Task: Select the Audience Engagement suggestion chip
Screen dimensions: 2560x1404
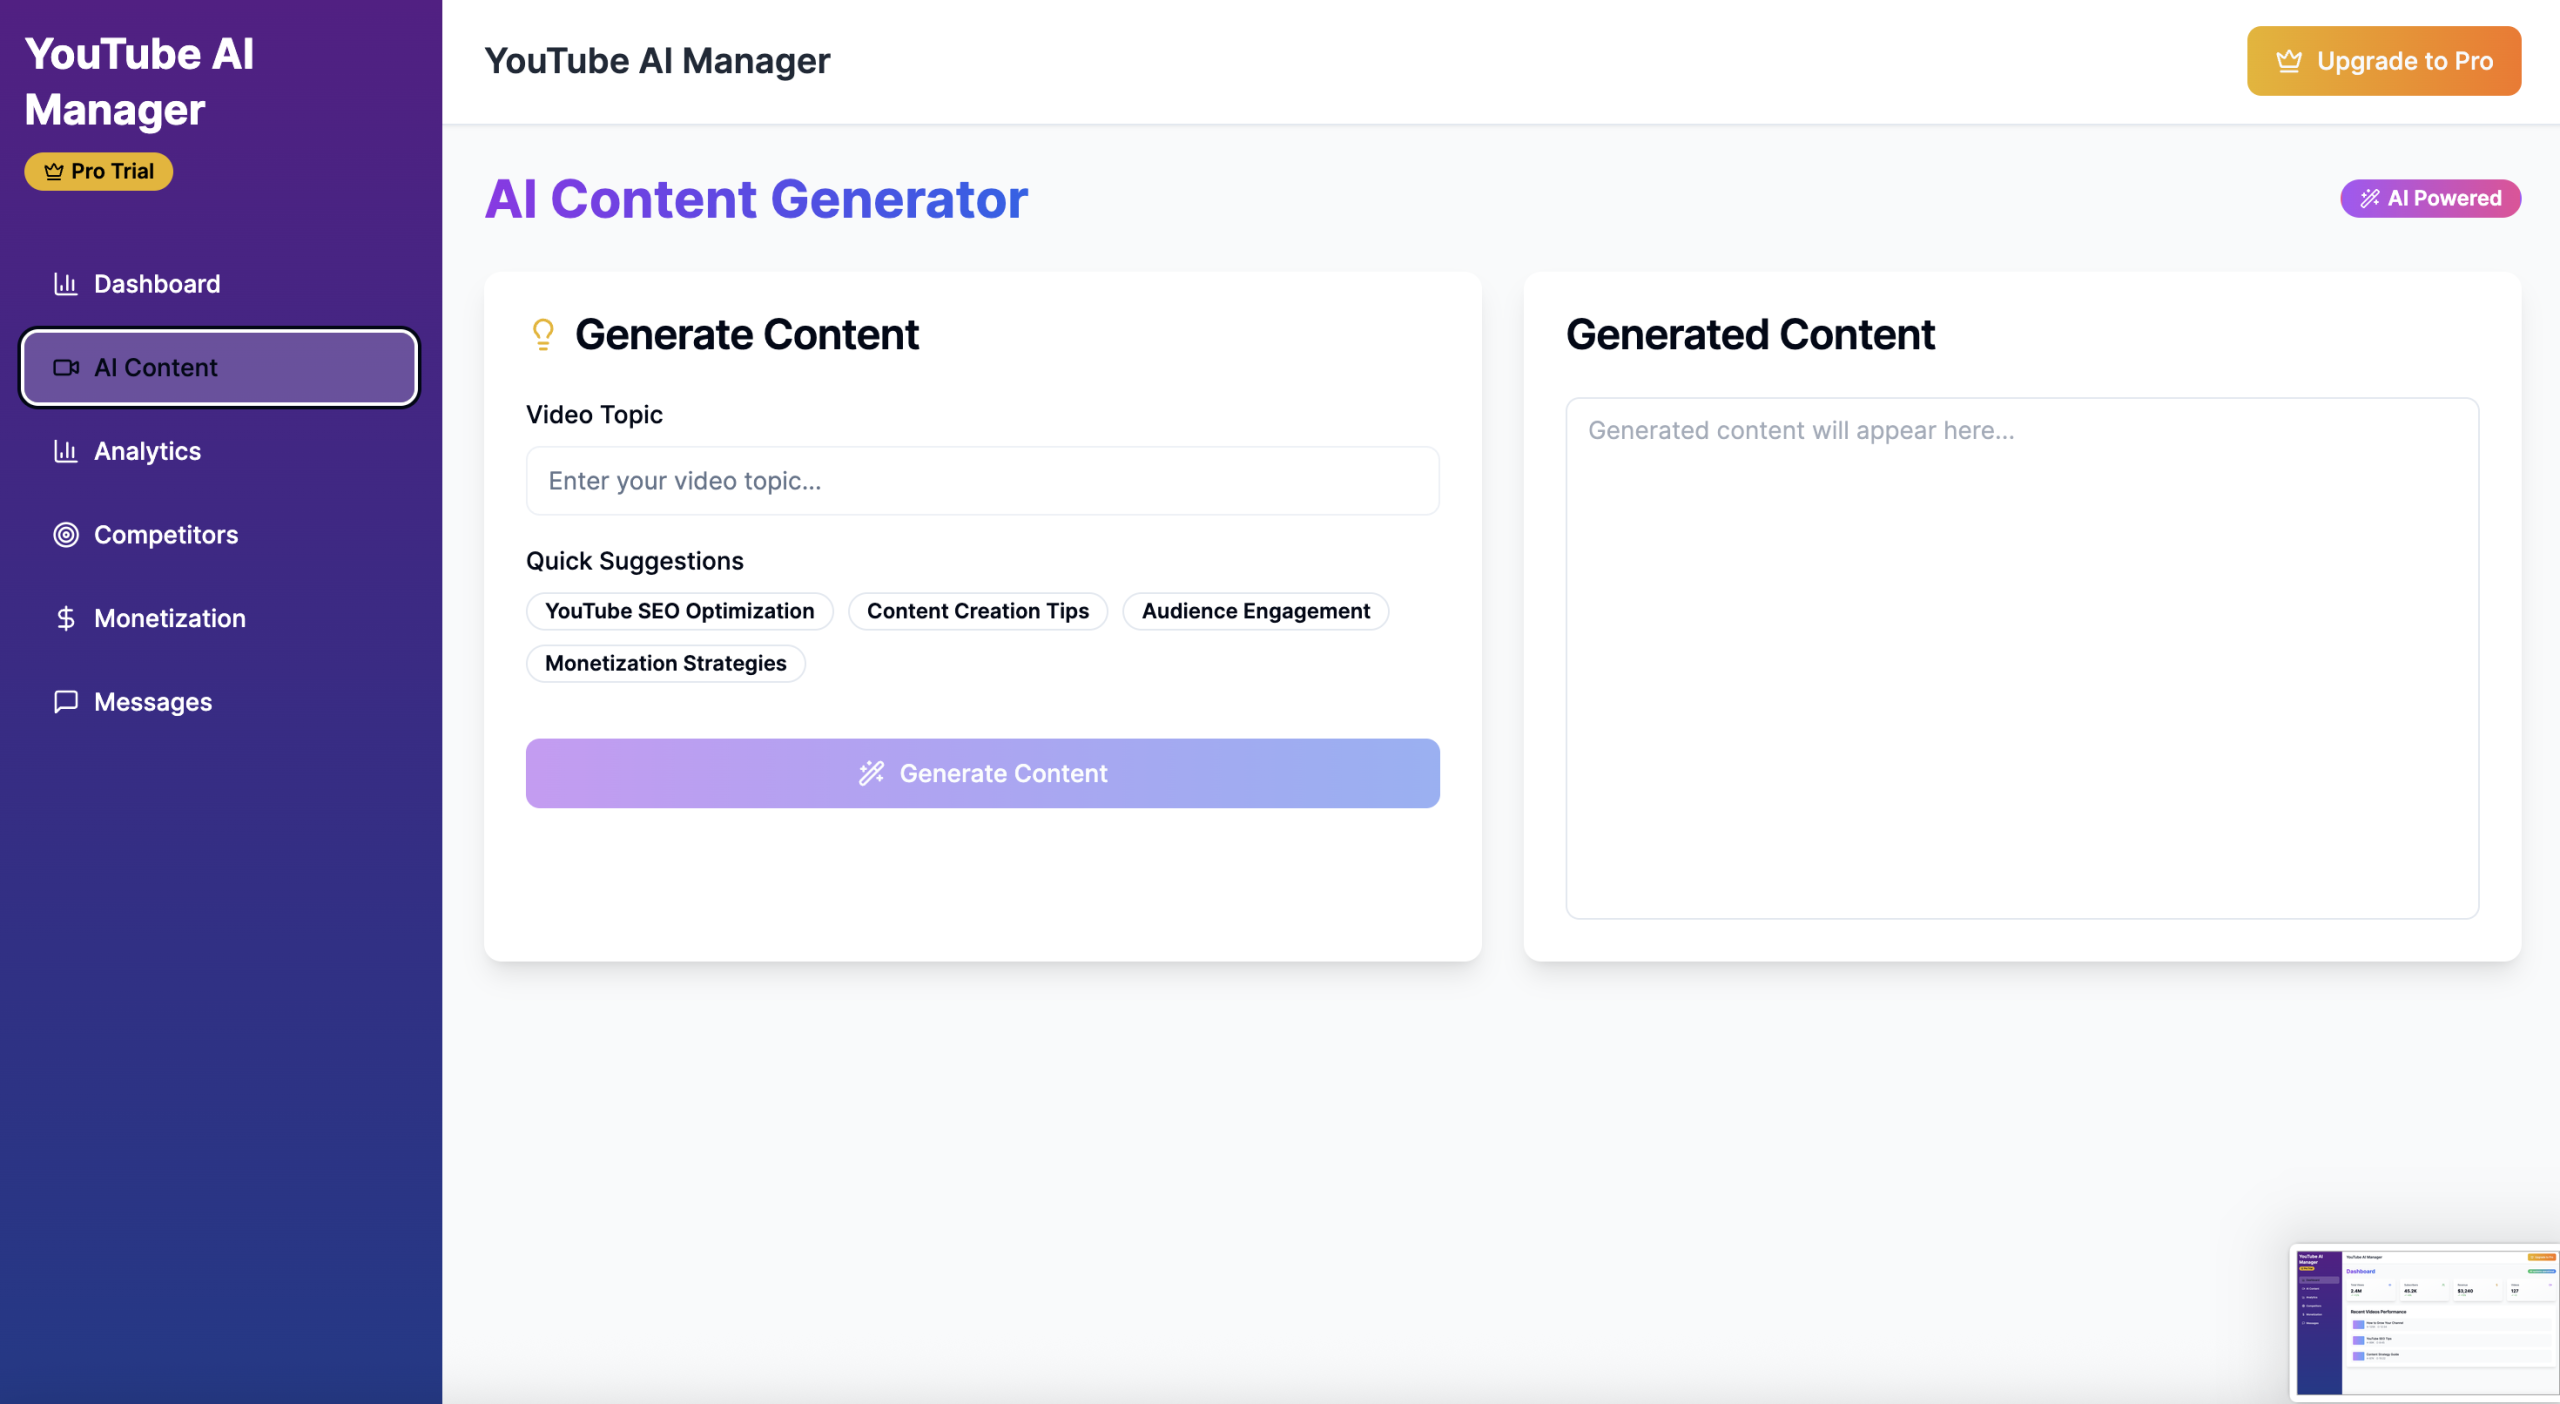Action: pyautogui.click(x=1255, y=611)
